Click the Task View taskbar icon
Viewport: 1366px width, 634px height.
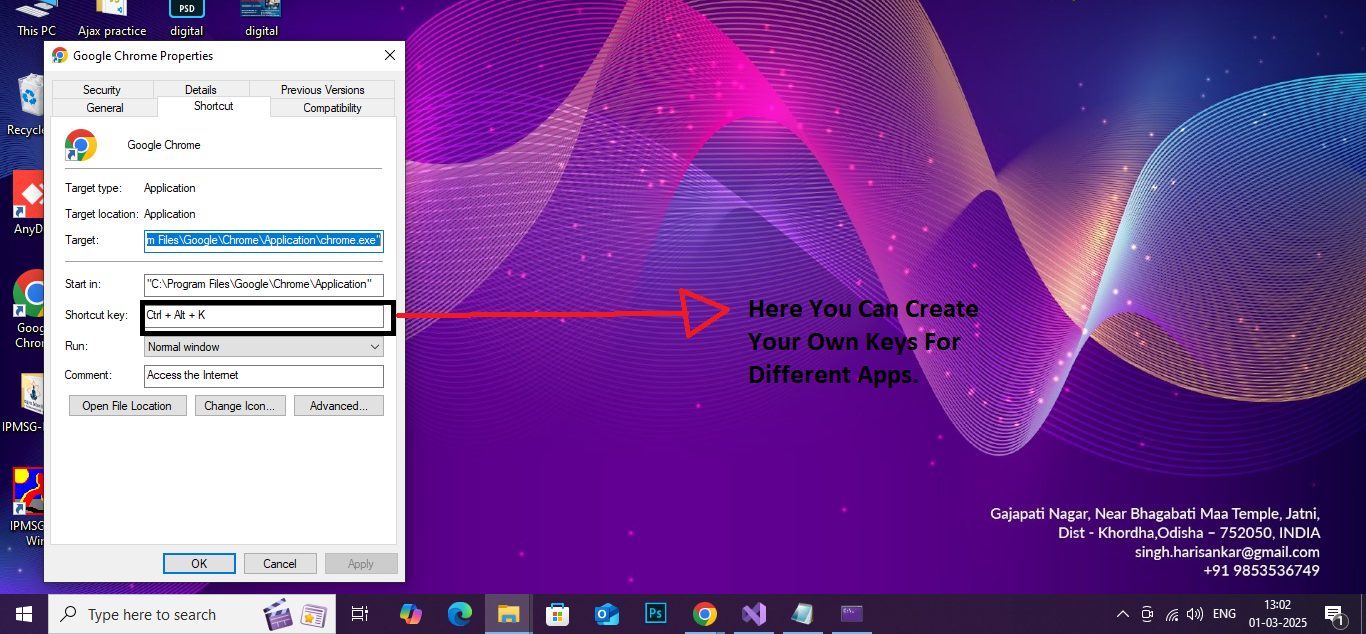[x=360, y=613]
